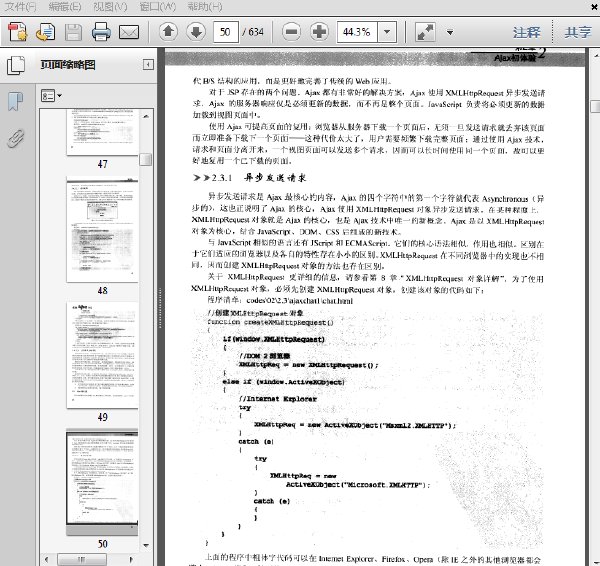Close the document with the X button
The width and height of the screenshot is (600, 566).
click(x=594, y=7)
